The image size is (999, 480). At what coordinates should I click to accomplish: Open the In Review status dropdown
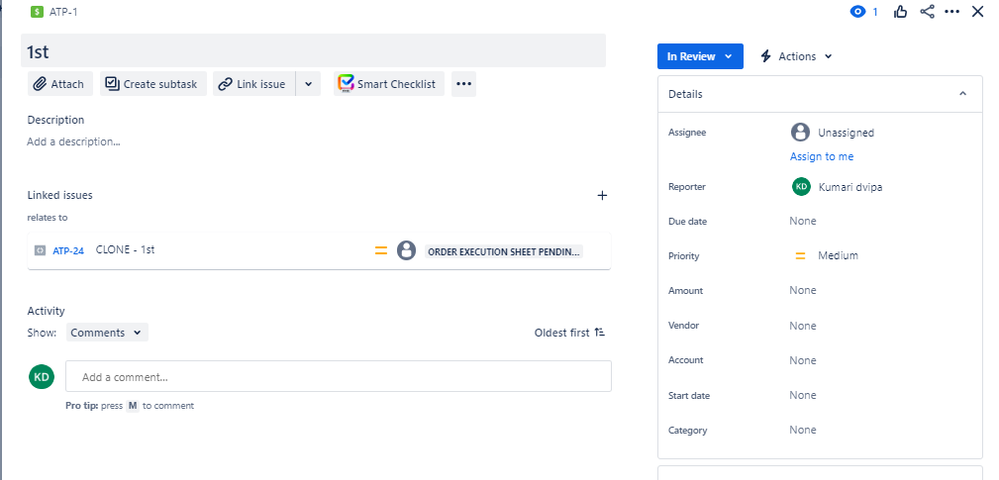(700, 56)
